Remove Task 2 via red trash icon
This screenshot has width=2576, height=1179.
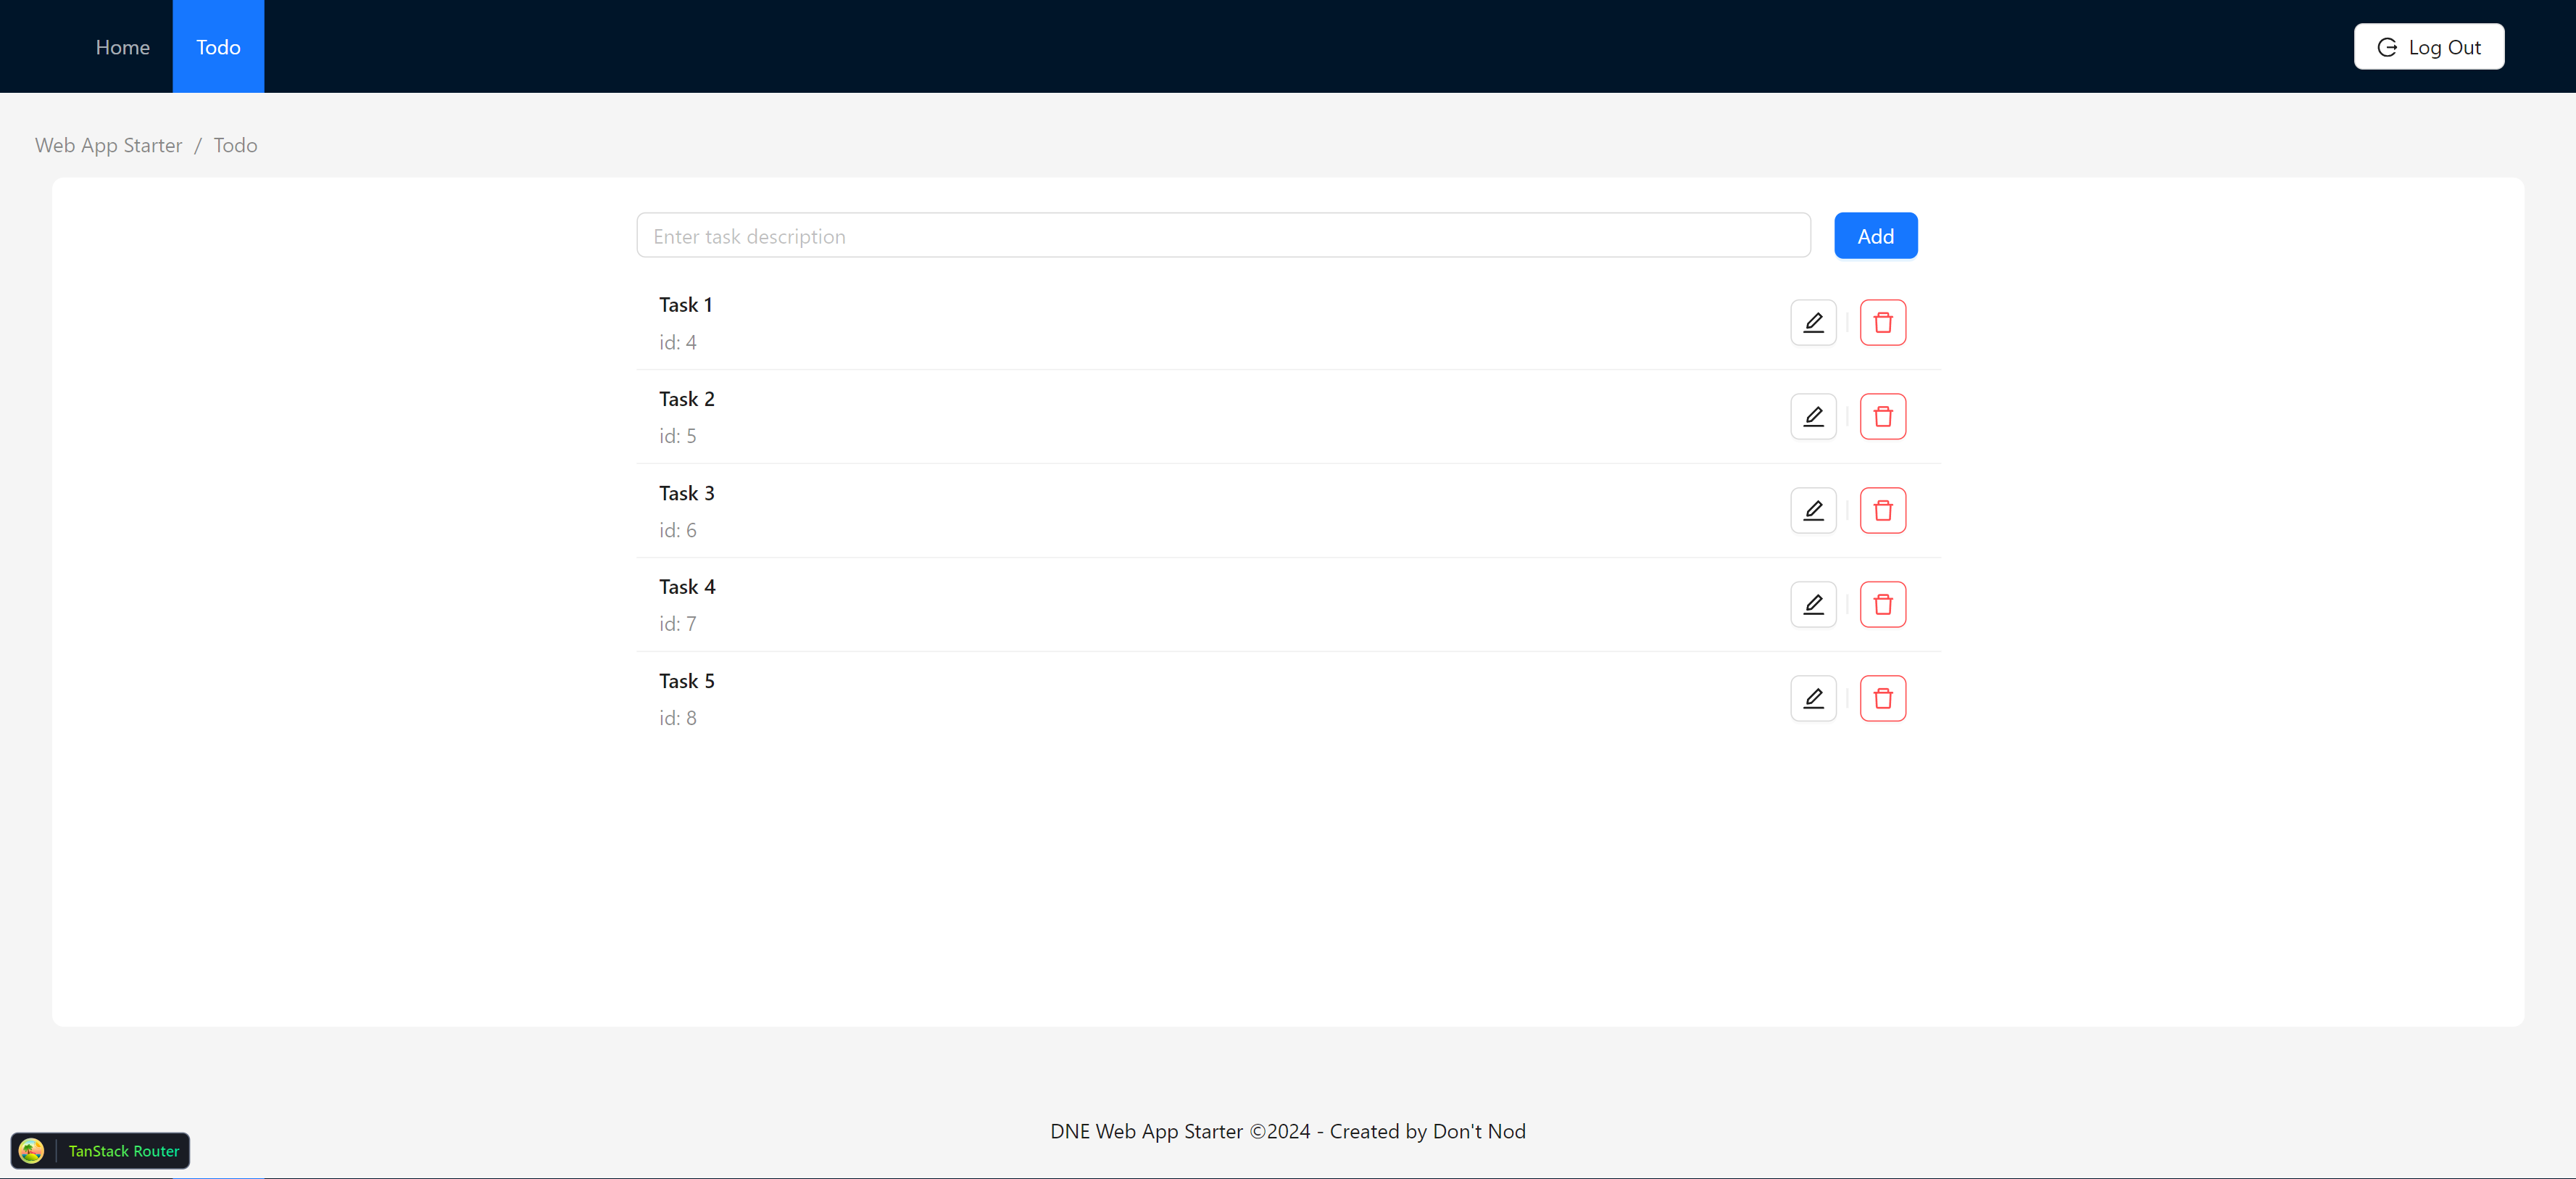[x=1882, y=416]
